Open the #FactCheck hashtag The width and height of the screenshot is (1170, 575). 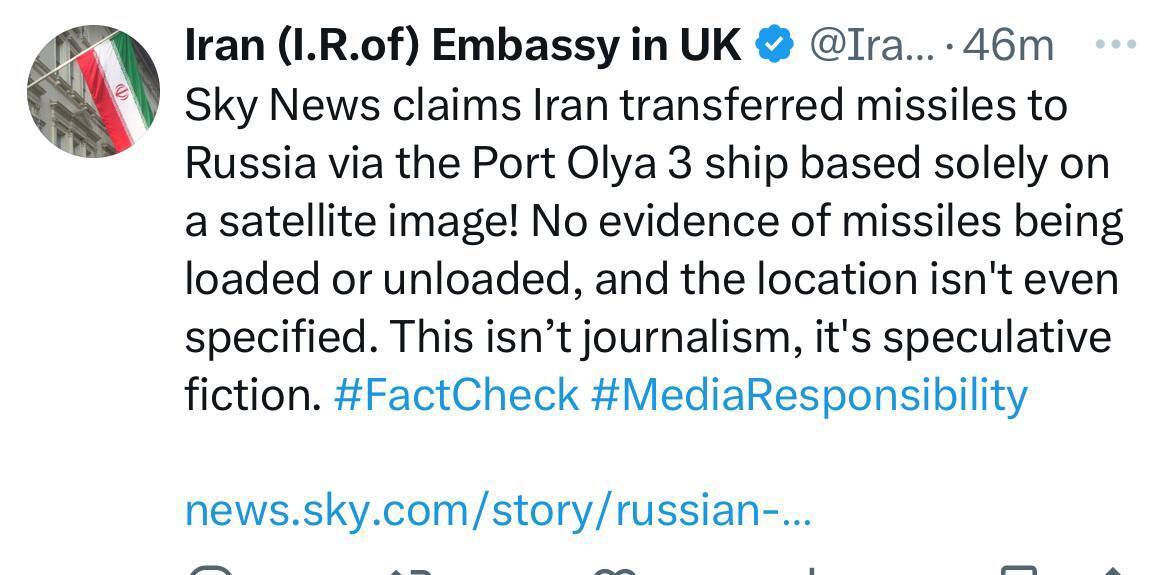pyautogui.click(x=456, y=395)
